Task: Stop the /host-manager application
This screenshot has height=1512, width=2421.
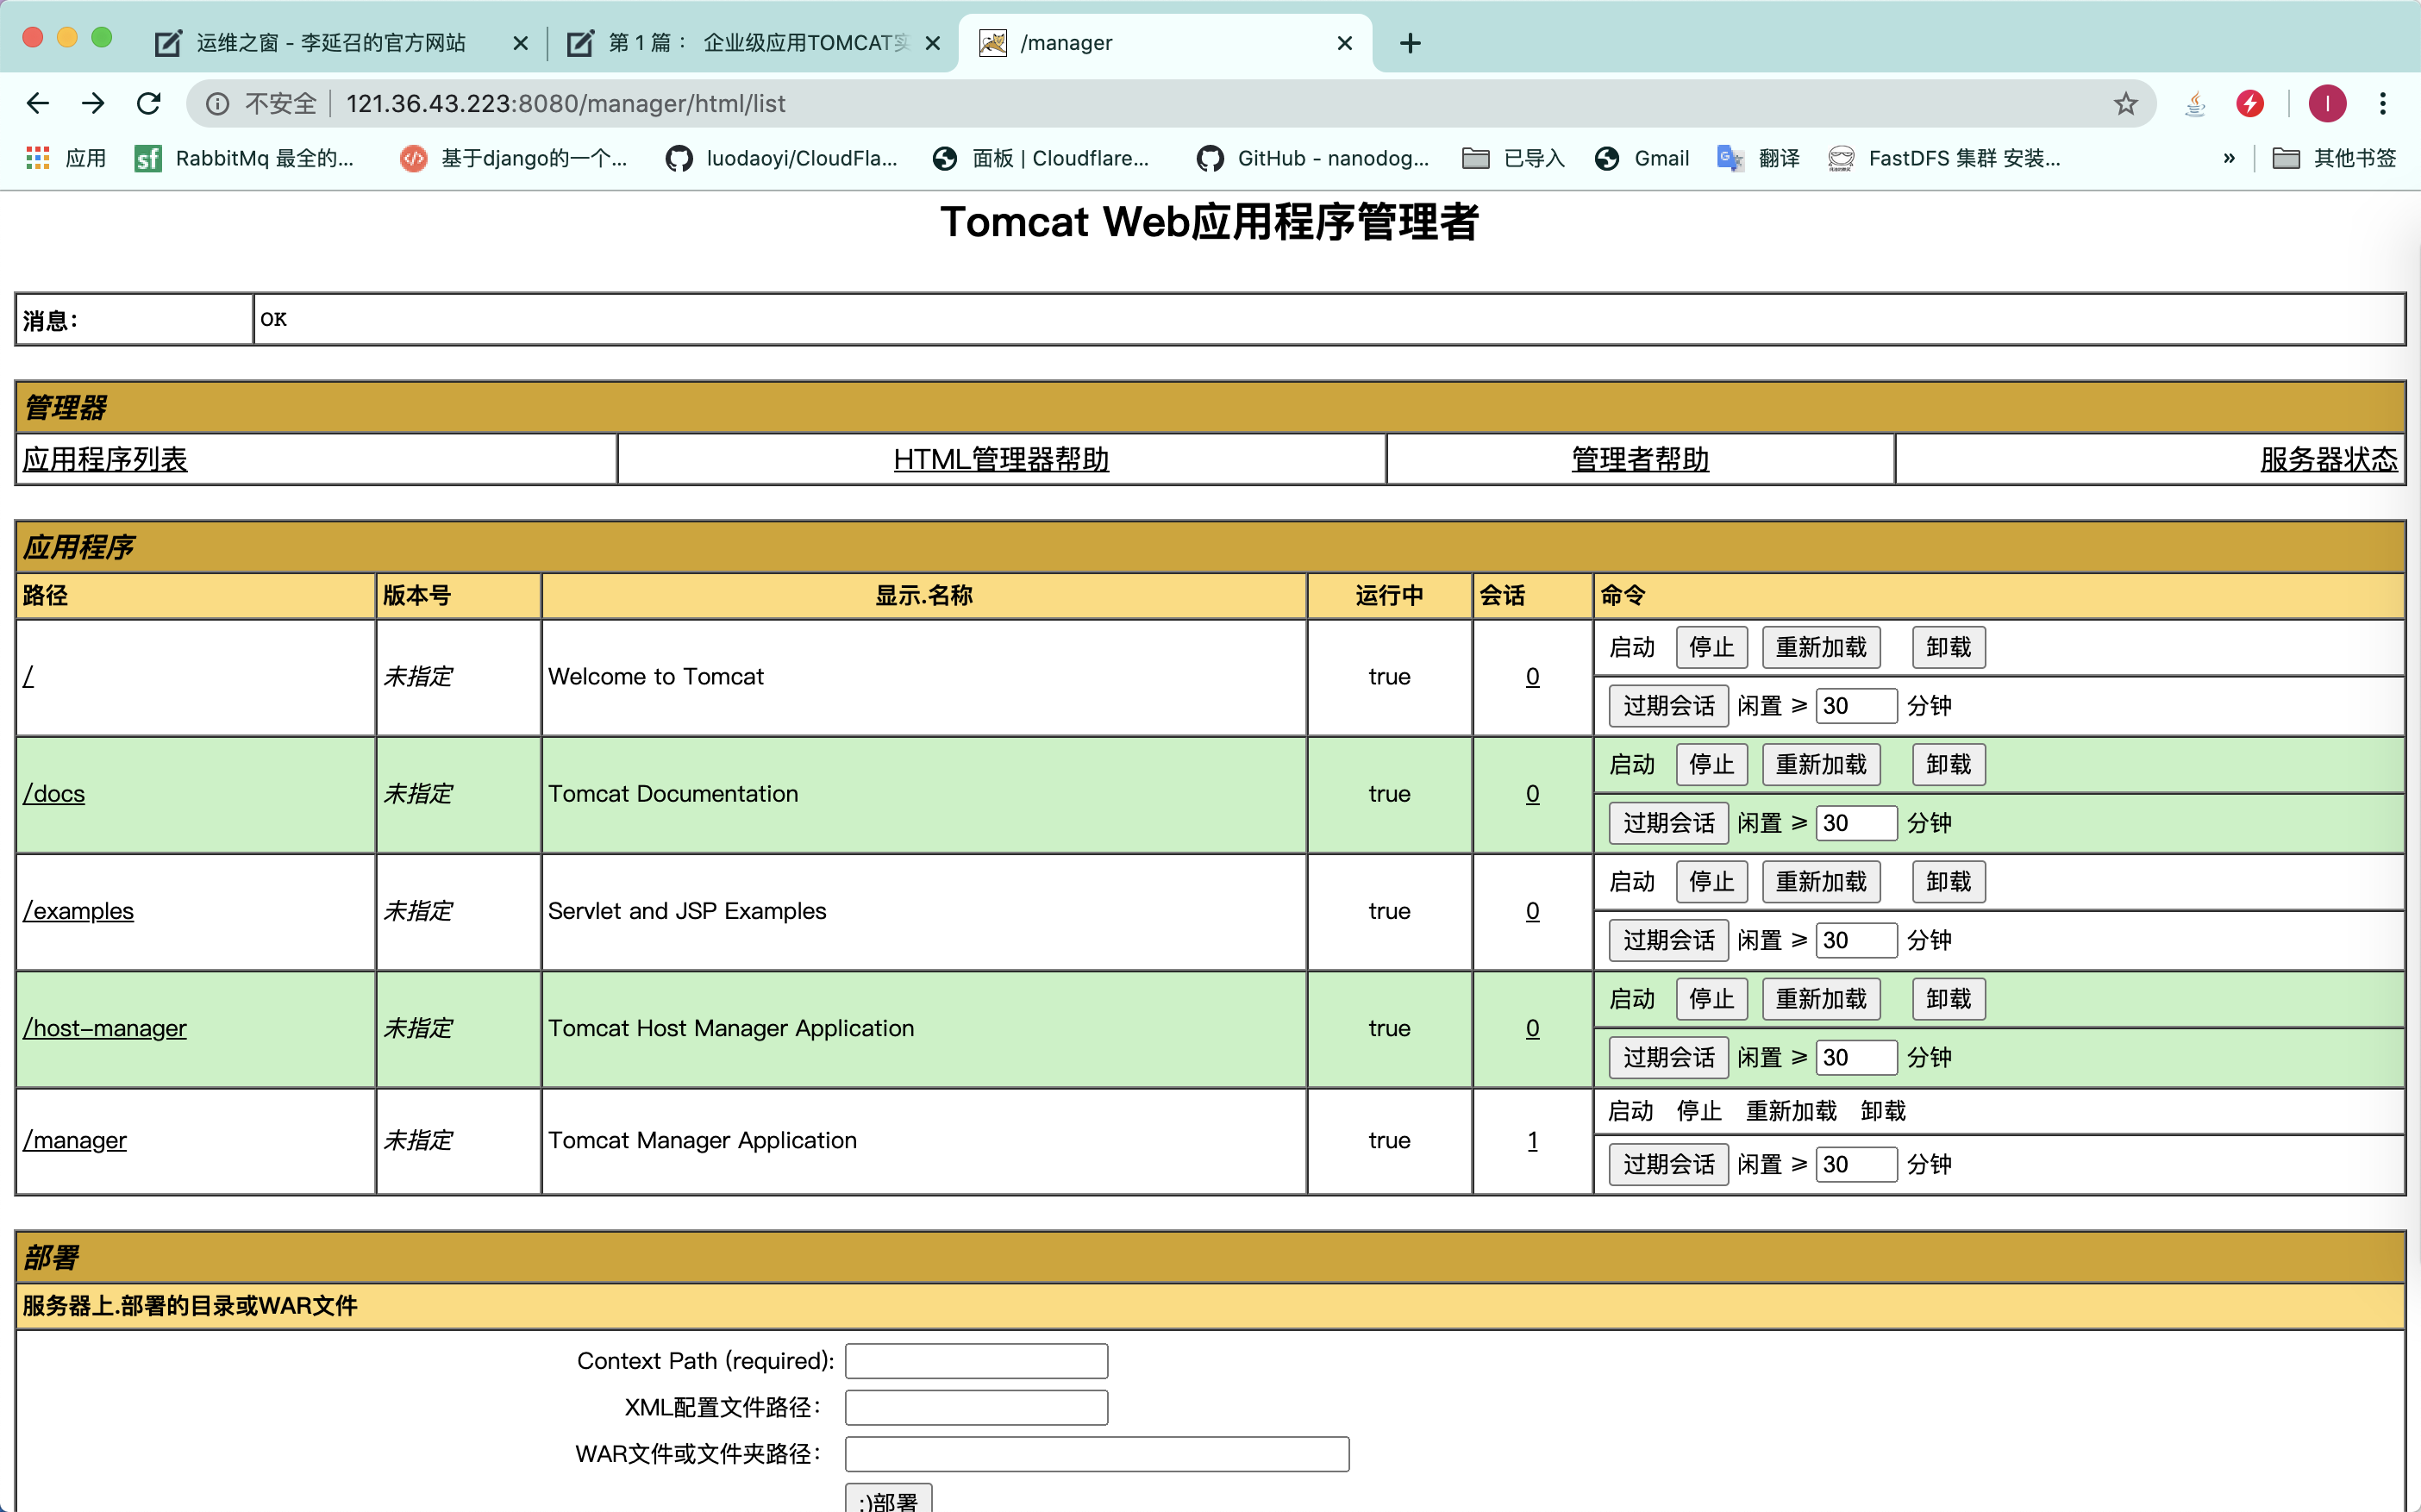Action: tap(1711, 998)
